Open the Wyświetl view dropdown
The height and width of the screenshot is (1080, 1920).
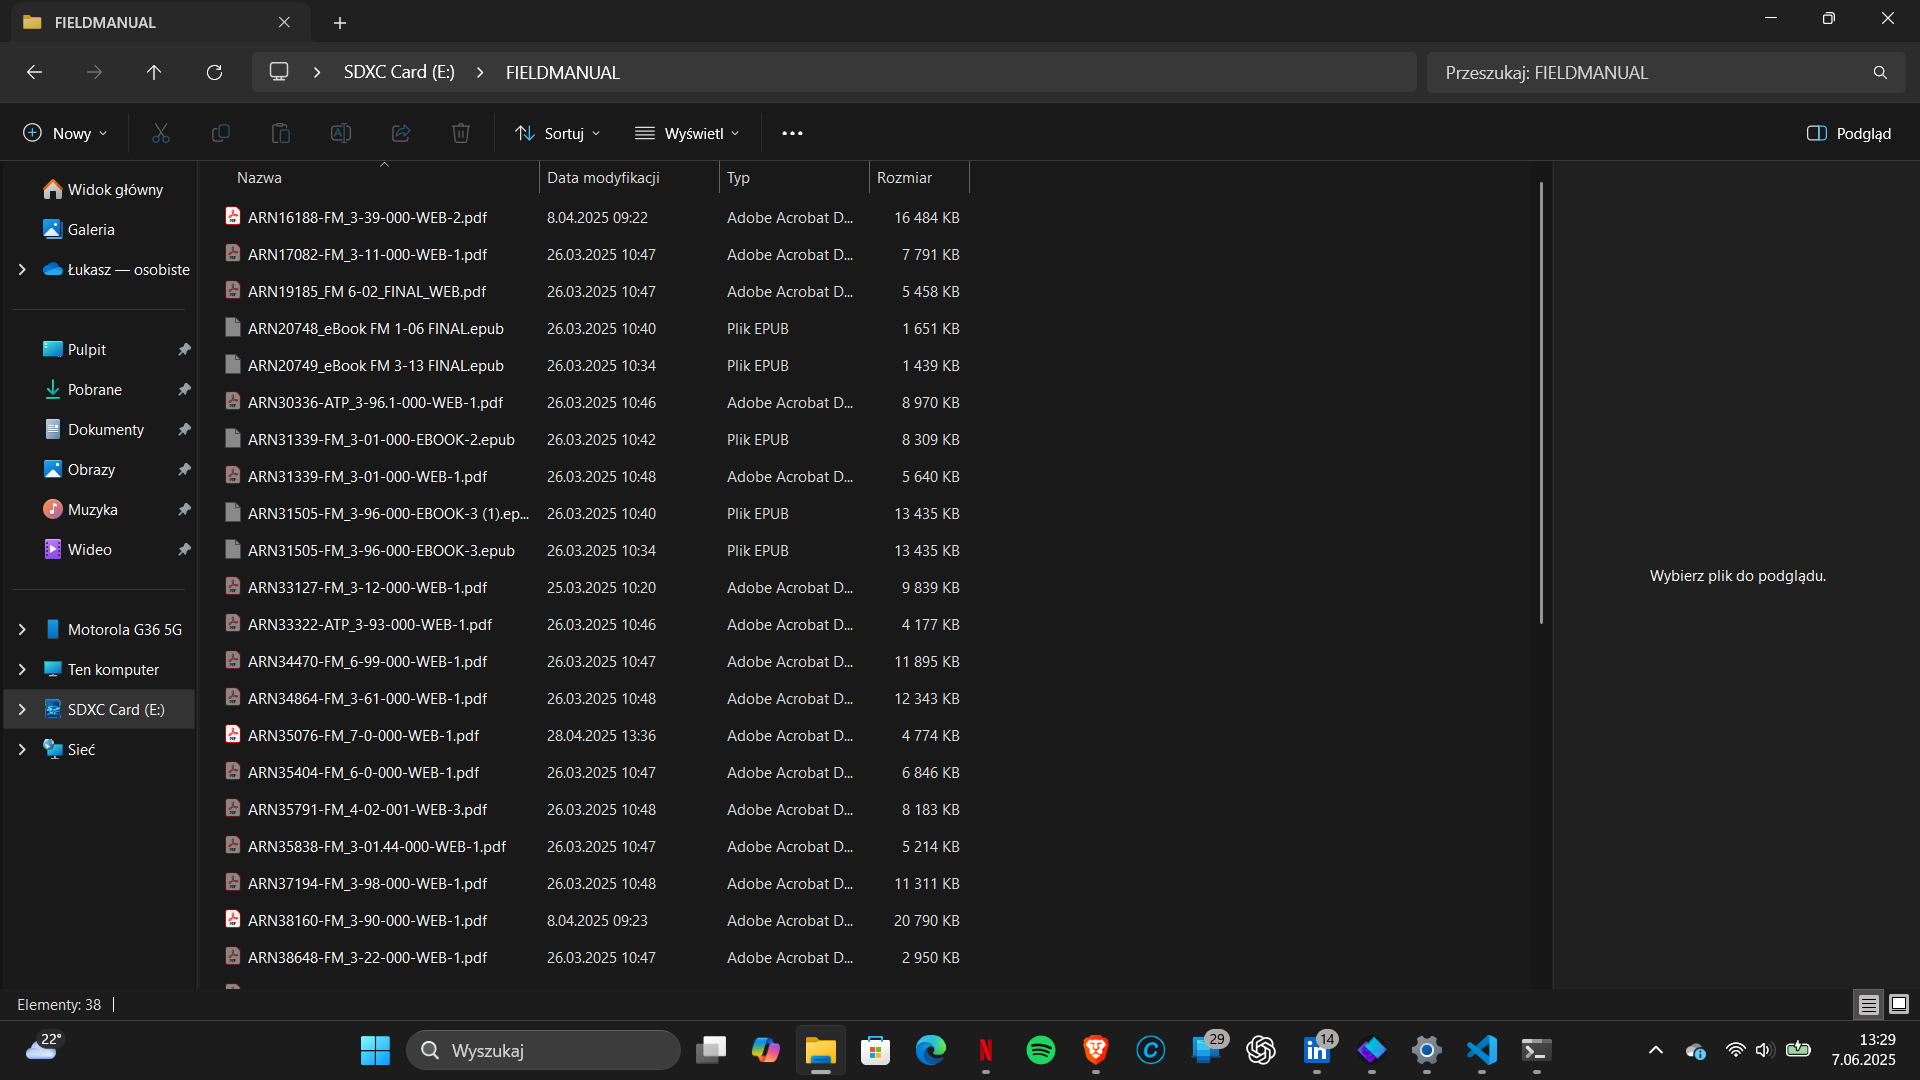click(x=688, y=133)
